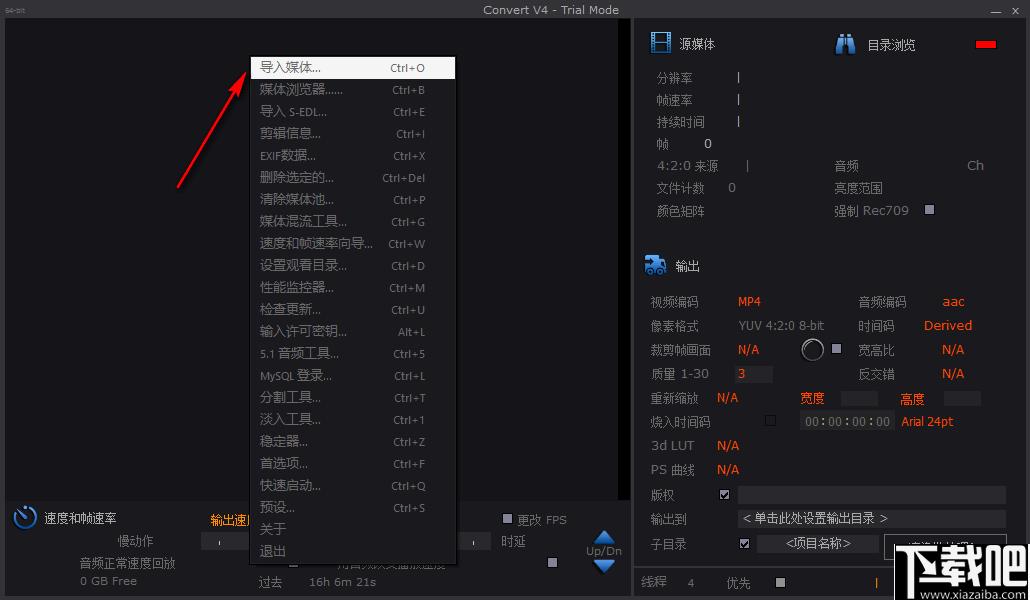The image size is (1030, 600).
Task: Select 关于 menu item
Action: (x=353, y=529)
